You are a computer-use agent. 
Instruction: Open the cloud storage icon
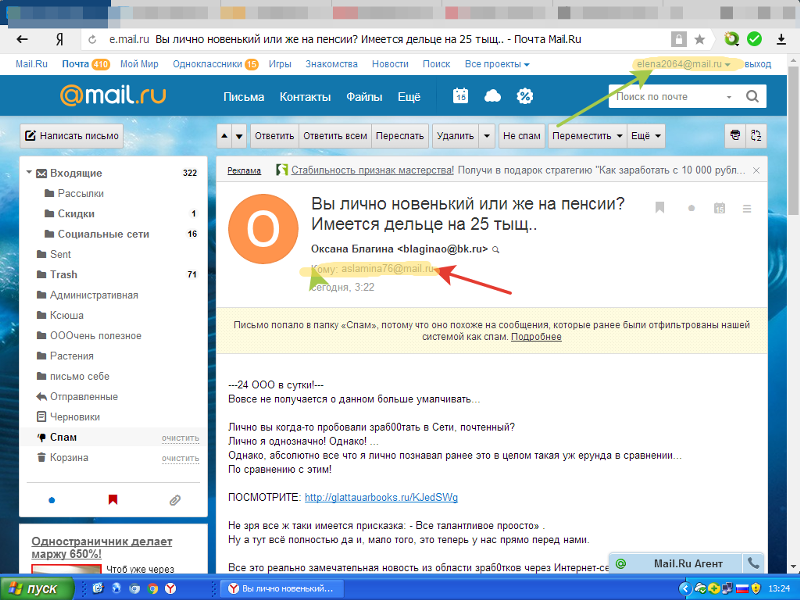pyautogui.click(x=492, y=96)
